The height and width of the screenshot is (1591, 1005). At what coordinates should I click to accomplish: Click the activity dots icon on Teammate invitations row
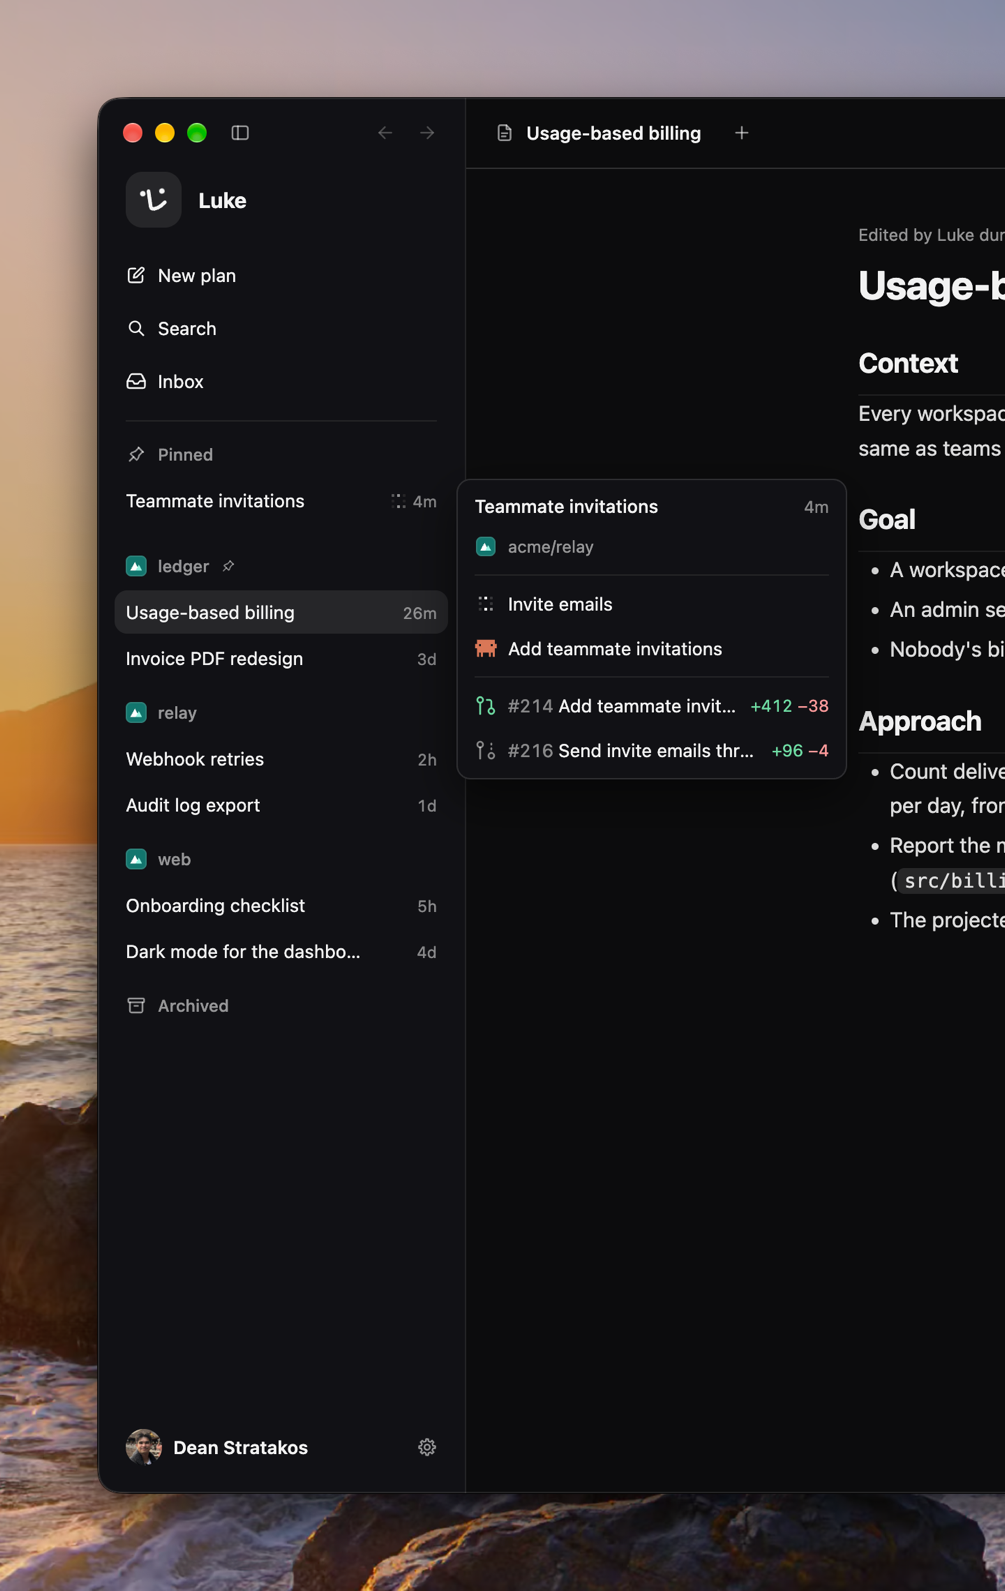point(398,501)
